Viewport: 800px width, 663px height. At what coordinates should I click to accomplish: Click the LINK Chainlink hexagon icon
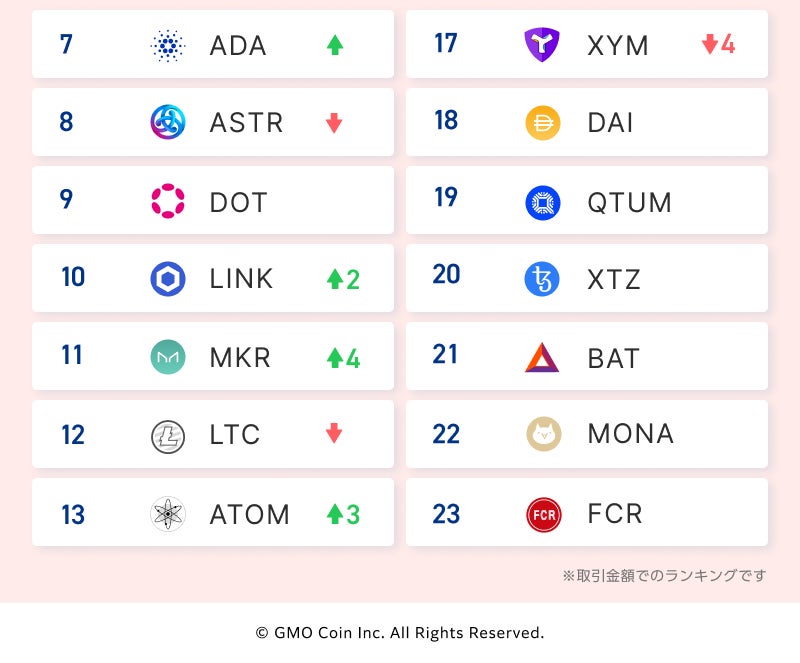(x=168, y=279)
